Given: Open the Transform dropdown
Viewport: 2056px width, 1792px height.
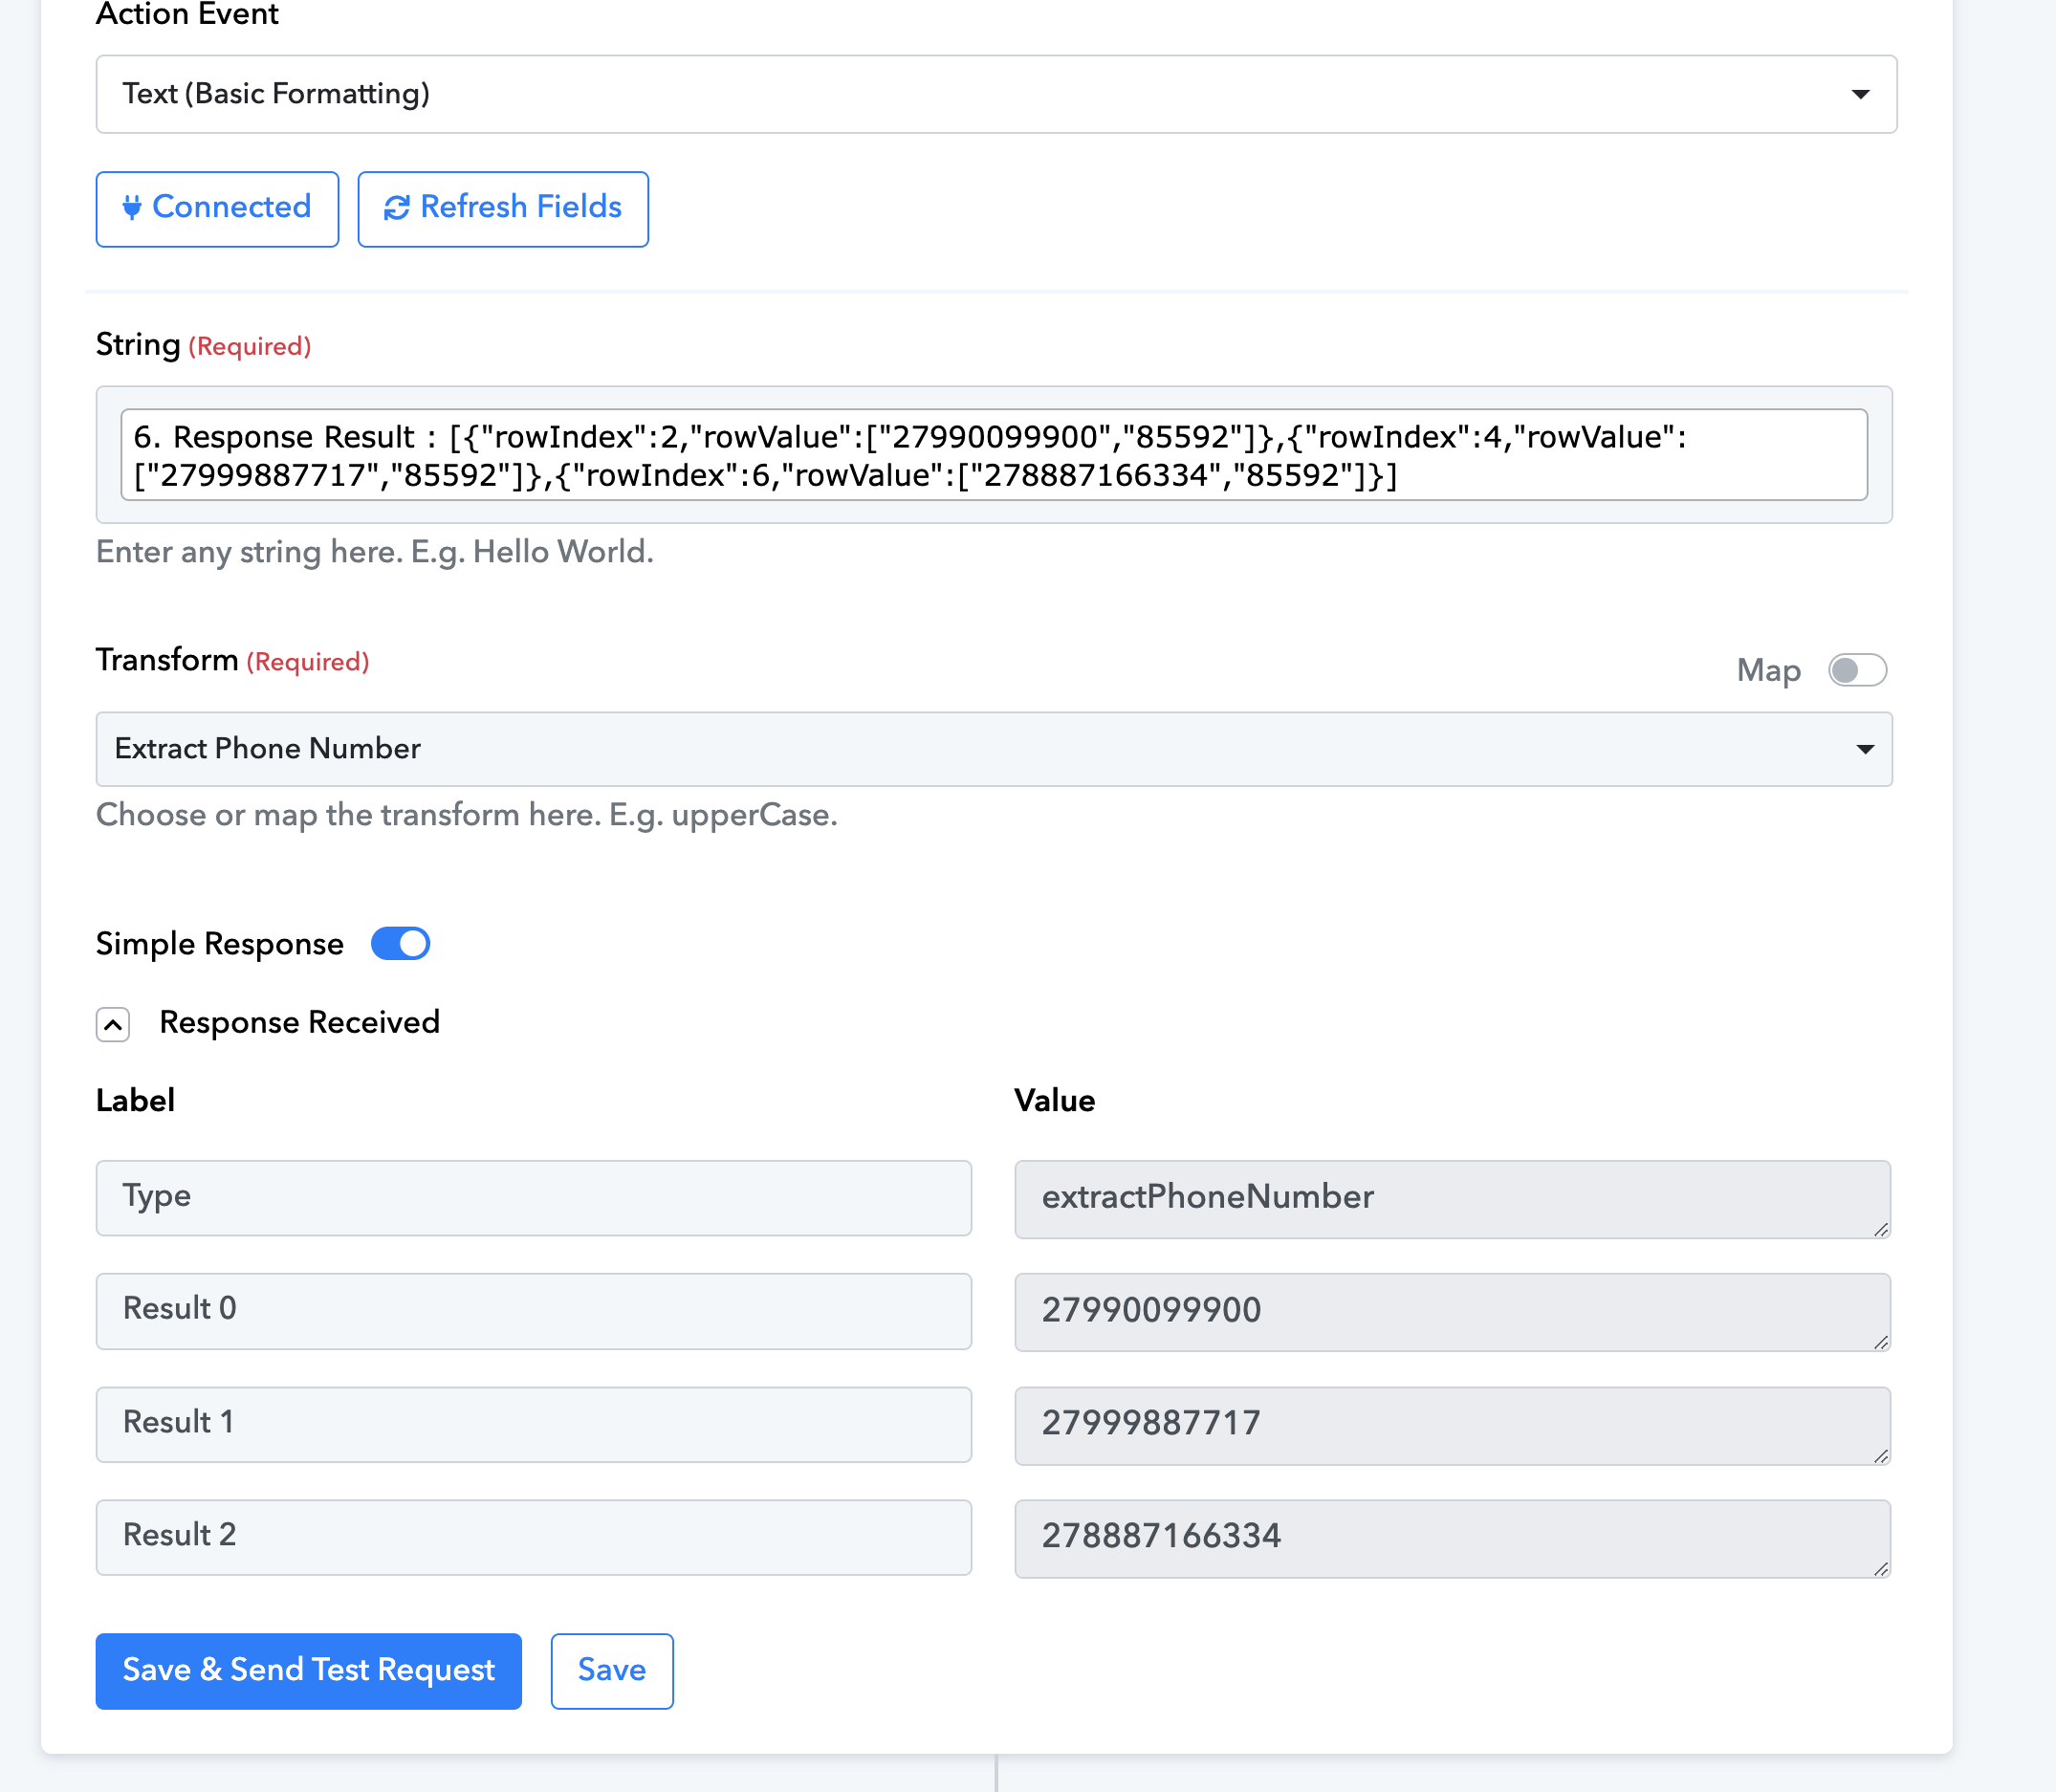Looking at the screenshot, I should (994, 749).
